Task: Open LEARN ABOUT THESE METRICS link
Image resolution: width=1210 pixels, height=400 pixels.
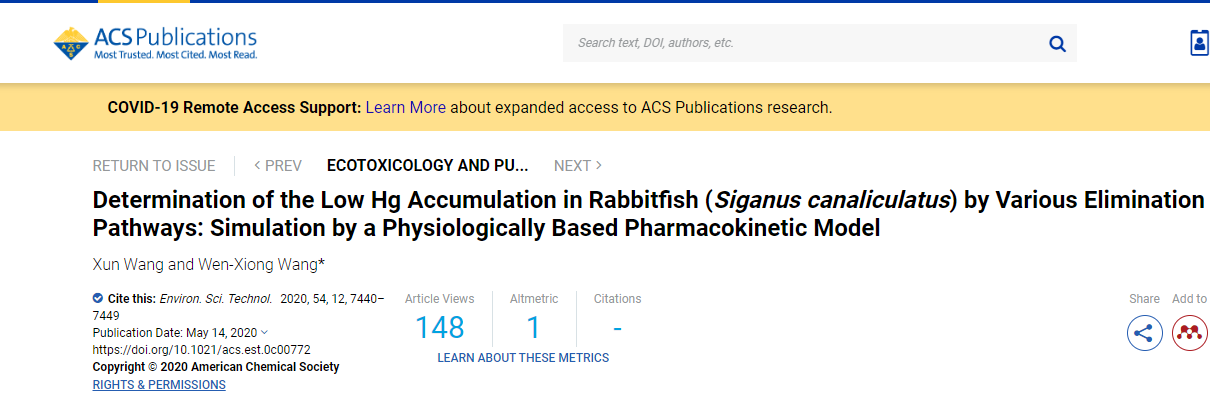Action: (x=523, y=357)
